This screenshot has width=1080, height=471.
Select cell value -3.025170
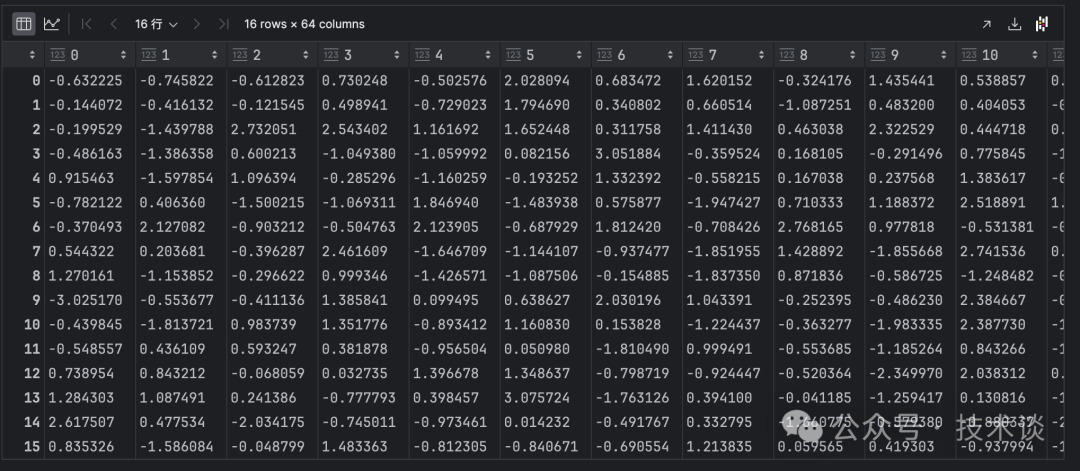(x=85, y=300)
